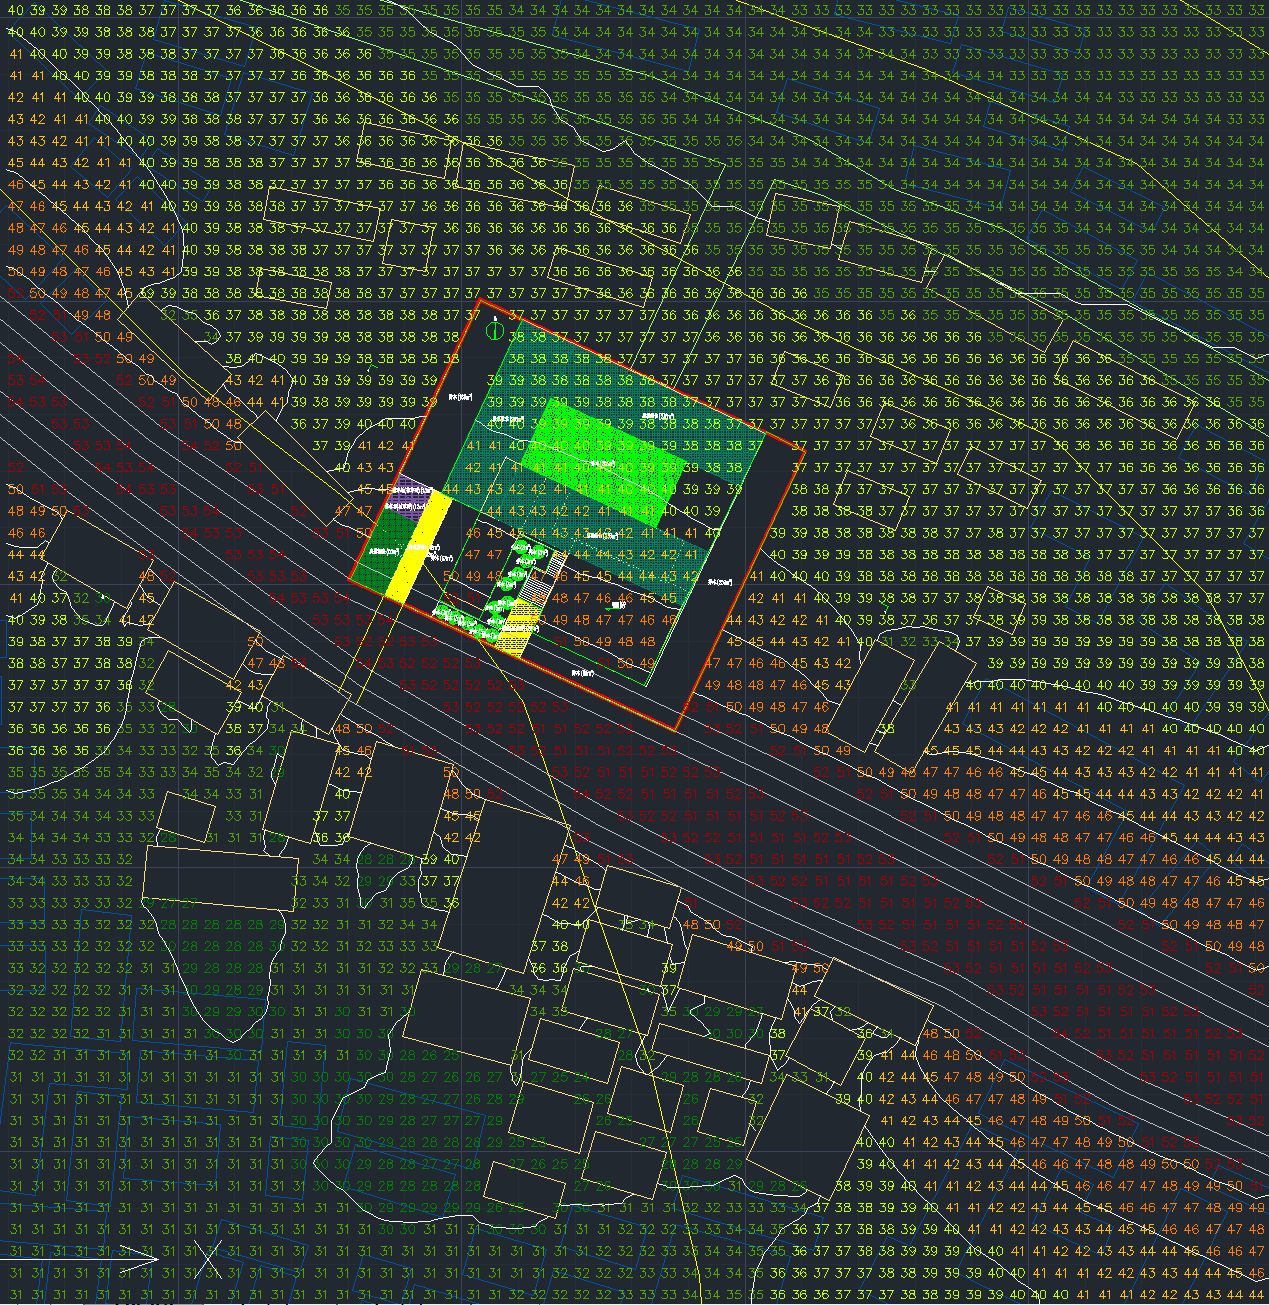Click the green north arrow circle symbol
This screenshot has height=1305, width=1269.
click(x=493, y=329)
